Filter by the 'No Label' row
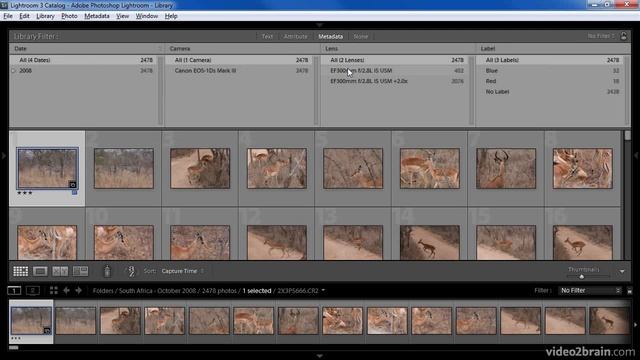640x360 pixels. point(550,92)
